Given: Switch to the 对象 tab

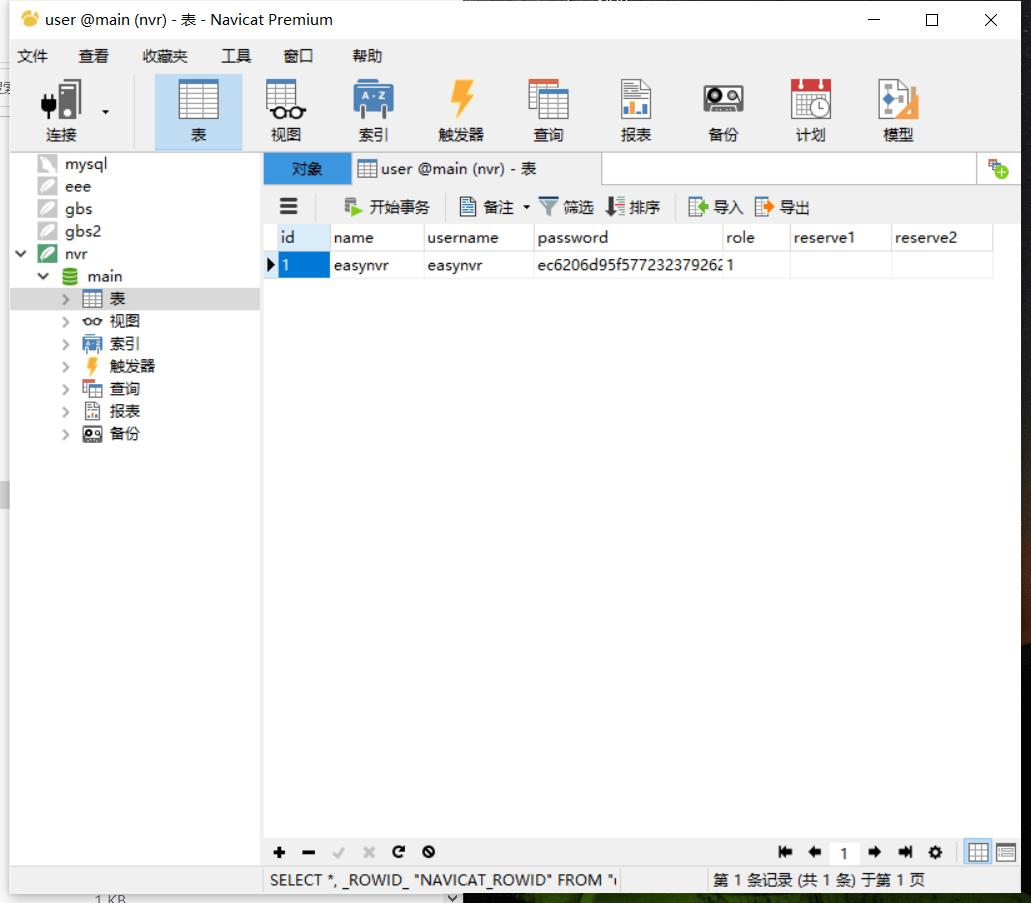Looking at the screenshot, I should (307, 169).
